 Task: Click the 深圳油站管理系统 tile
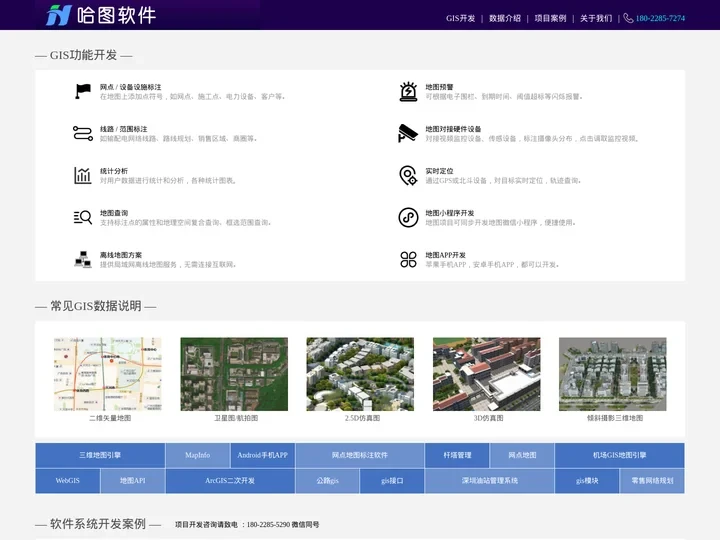click(489, 481)
